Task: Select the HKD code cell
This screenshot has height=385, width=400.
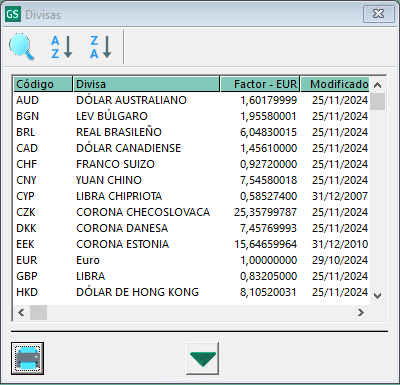Action: 27,292
